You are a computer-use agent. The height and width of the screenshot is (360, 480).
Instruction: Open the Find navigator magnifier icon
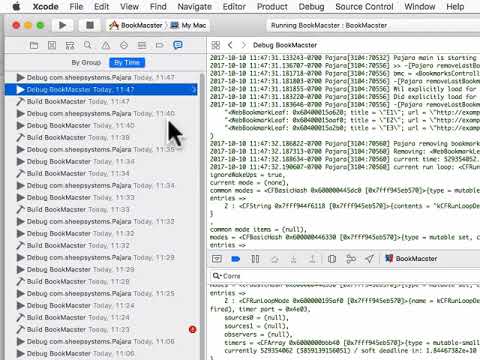coord(88,45)
